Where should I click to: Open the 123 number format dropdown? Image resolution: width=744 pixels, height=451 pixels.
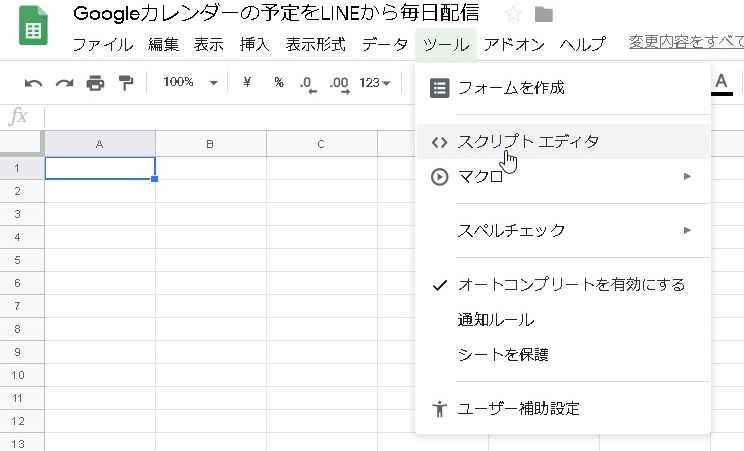click(375, 82)
